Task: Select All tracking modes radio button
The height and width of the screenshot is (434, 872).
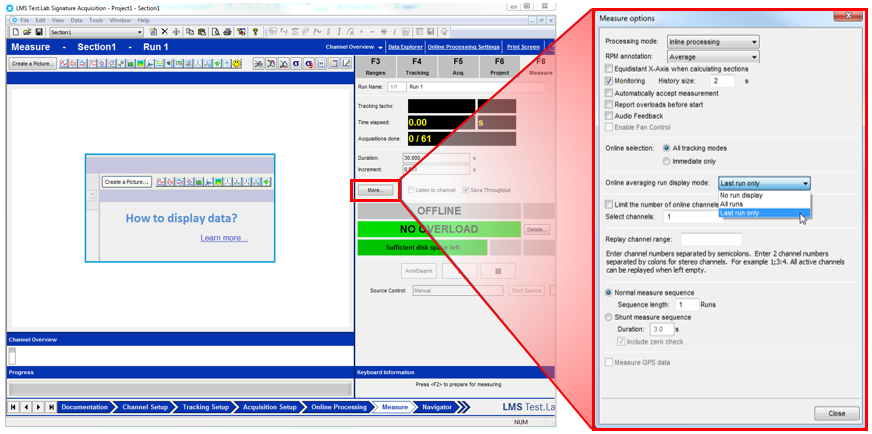Action: point(666,148)
